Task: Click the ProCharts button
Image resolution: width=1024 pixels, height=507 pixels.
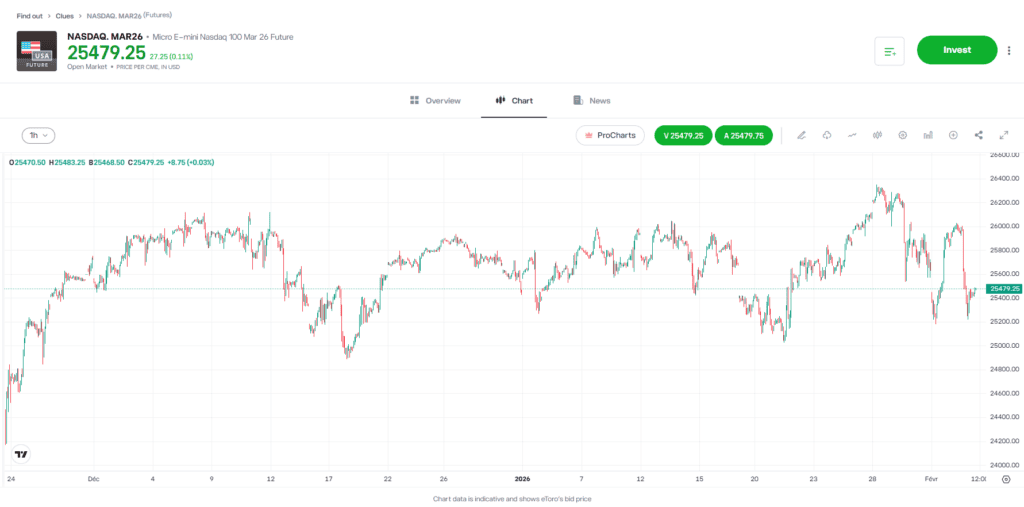Action: (610, 135)
